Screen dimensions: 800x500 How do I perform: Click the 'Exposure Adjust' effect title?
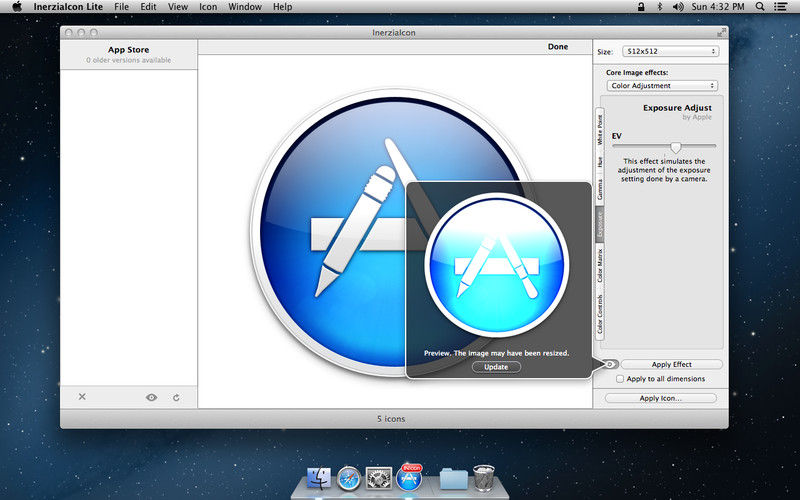(x=677, y=108)
